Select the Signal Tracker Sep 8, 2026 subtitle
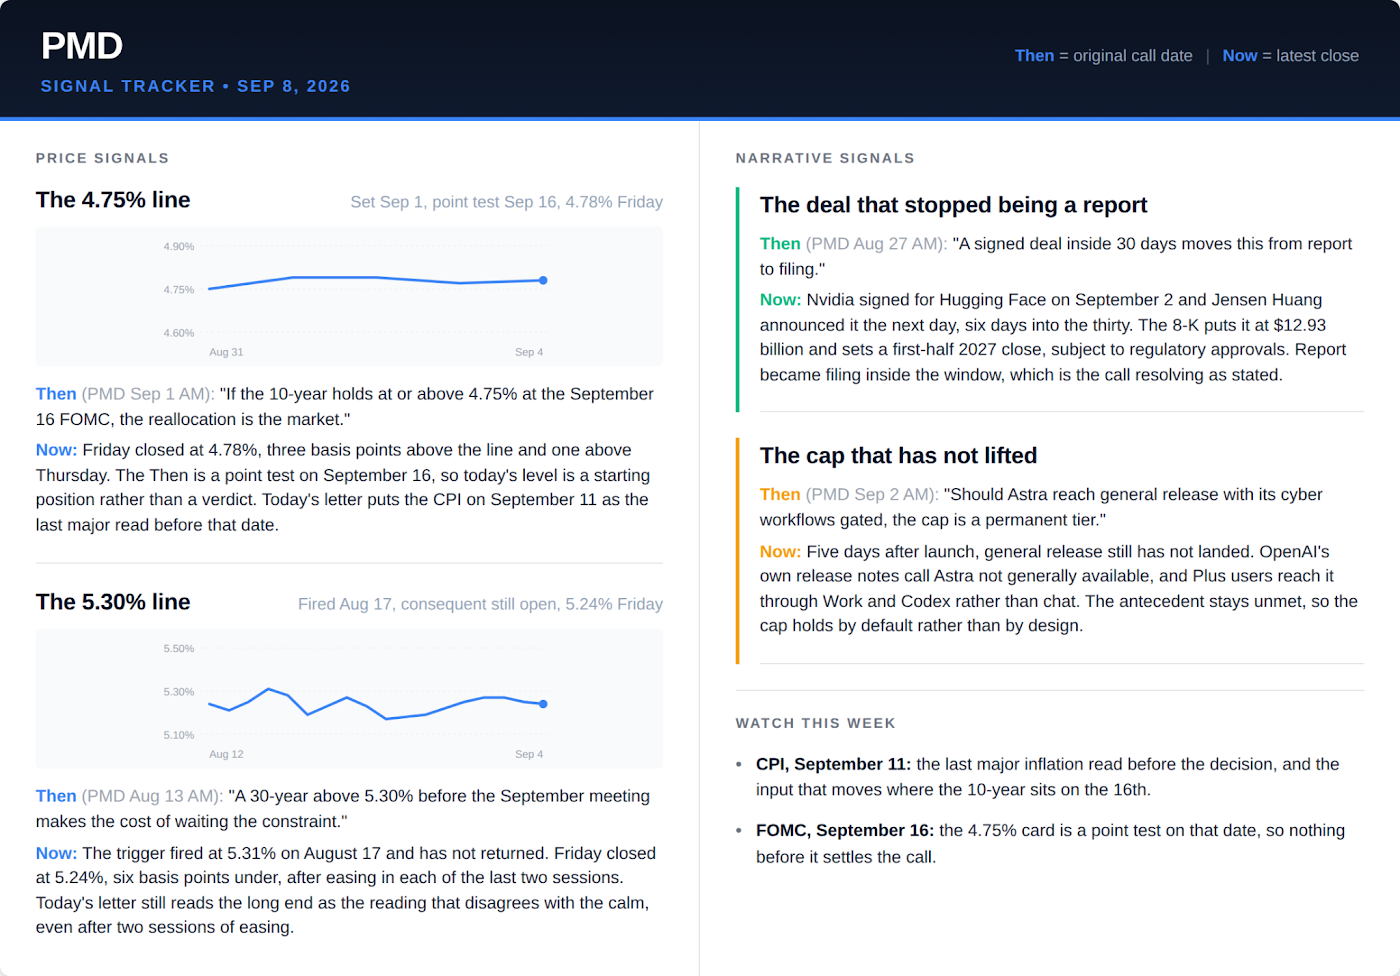Viewport: 1400px width, 976px height. [x=195, y=86]
